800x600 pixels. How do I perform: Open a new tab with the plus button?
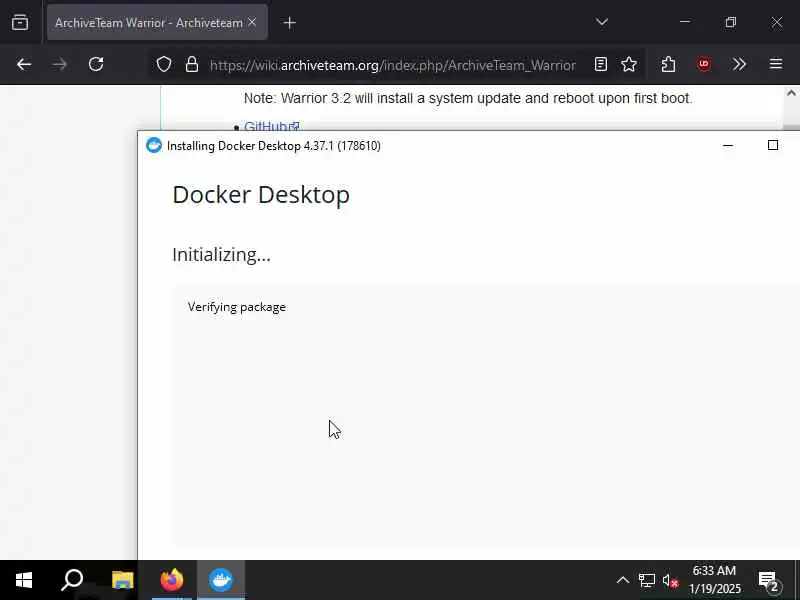289,22
